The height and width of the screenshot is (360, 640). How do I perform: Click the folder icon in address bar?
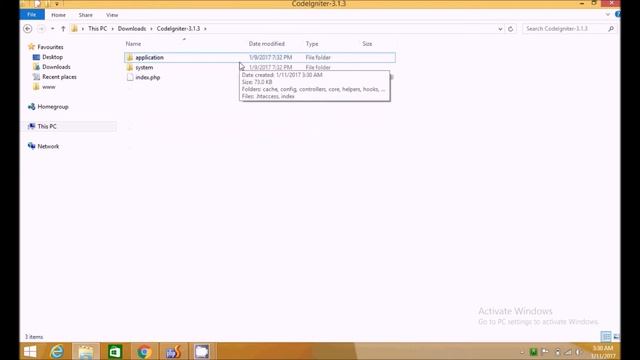(x=74, y=29)
